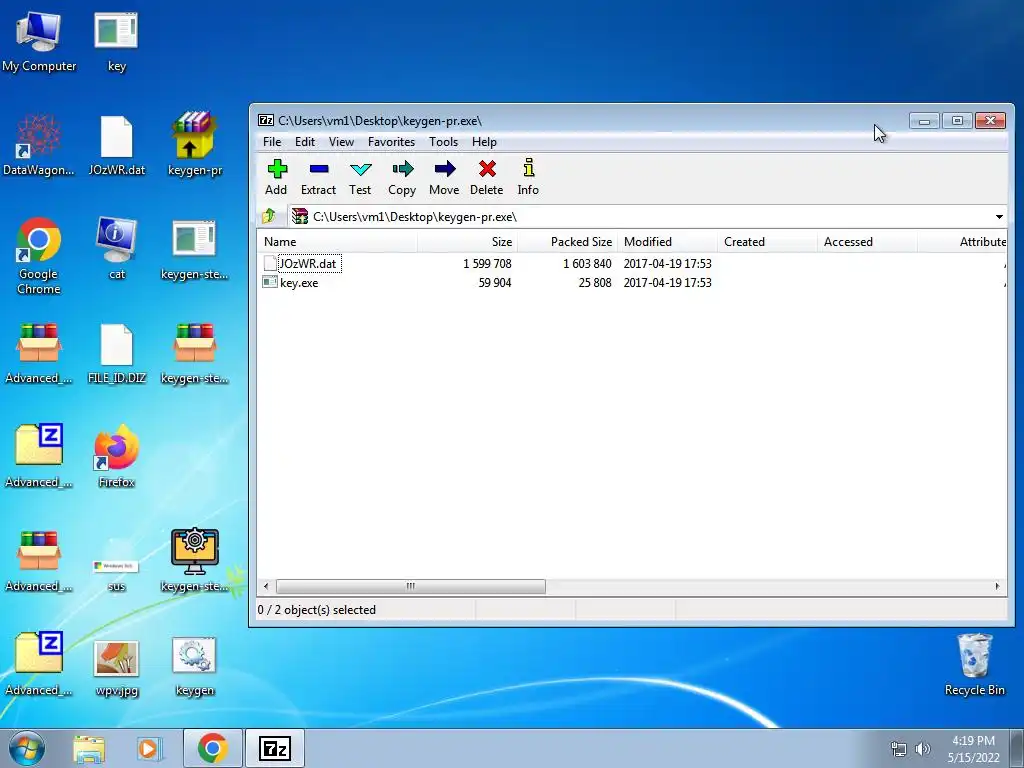
Task: Select the keygen-pr desktop archive icon
Action: click(x=195, y=145)
